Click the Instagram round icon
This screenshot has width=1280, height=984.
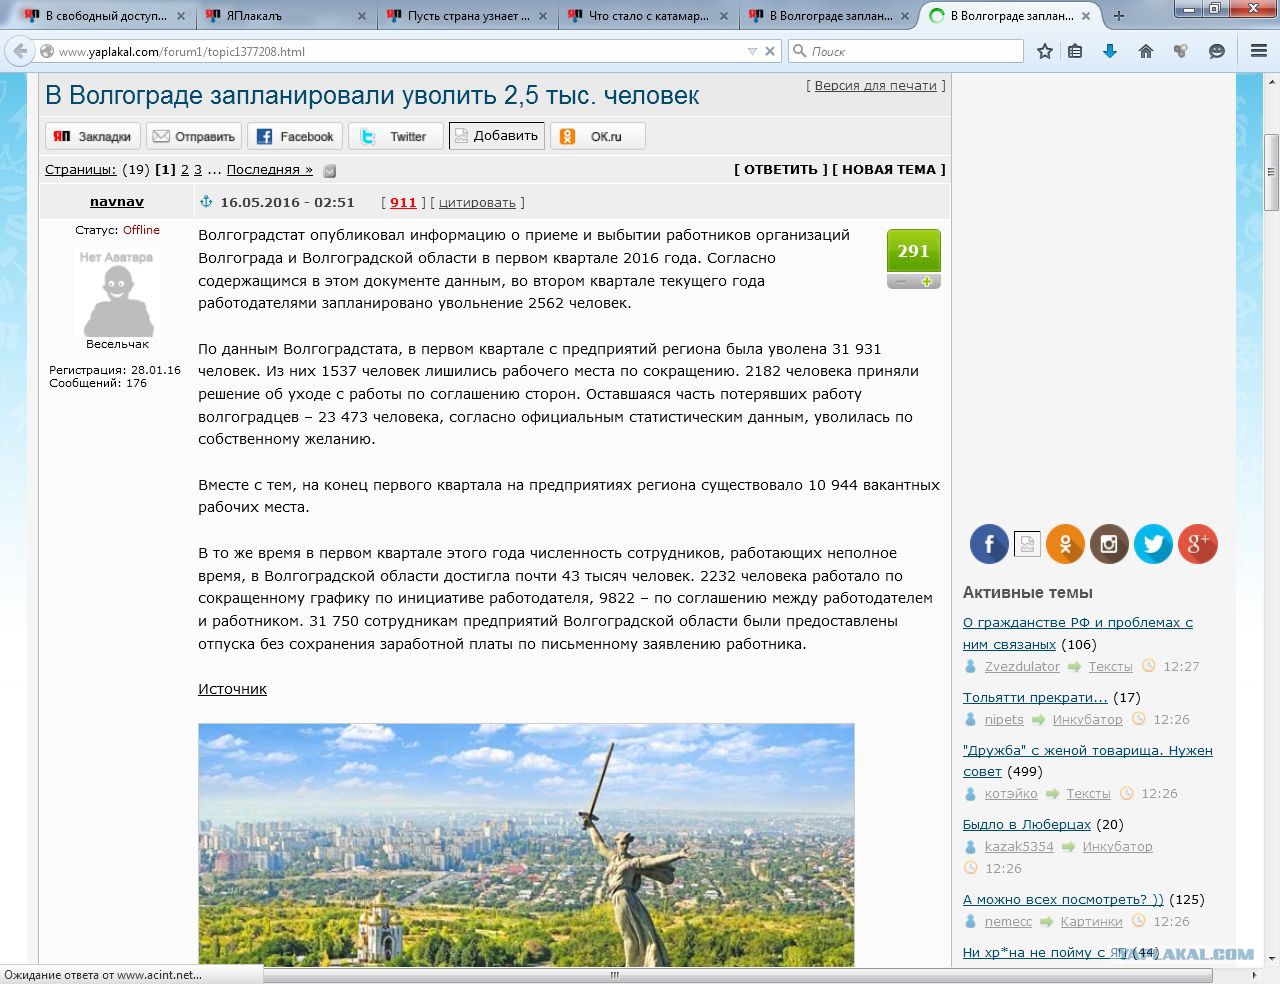[x=1109, y=544]
